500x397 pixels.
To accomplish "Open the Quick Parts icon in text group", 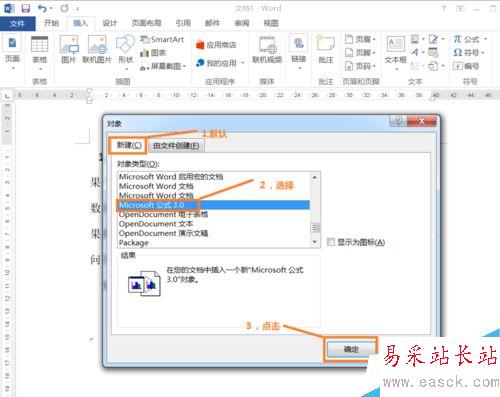I will coord(415,39).
